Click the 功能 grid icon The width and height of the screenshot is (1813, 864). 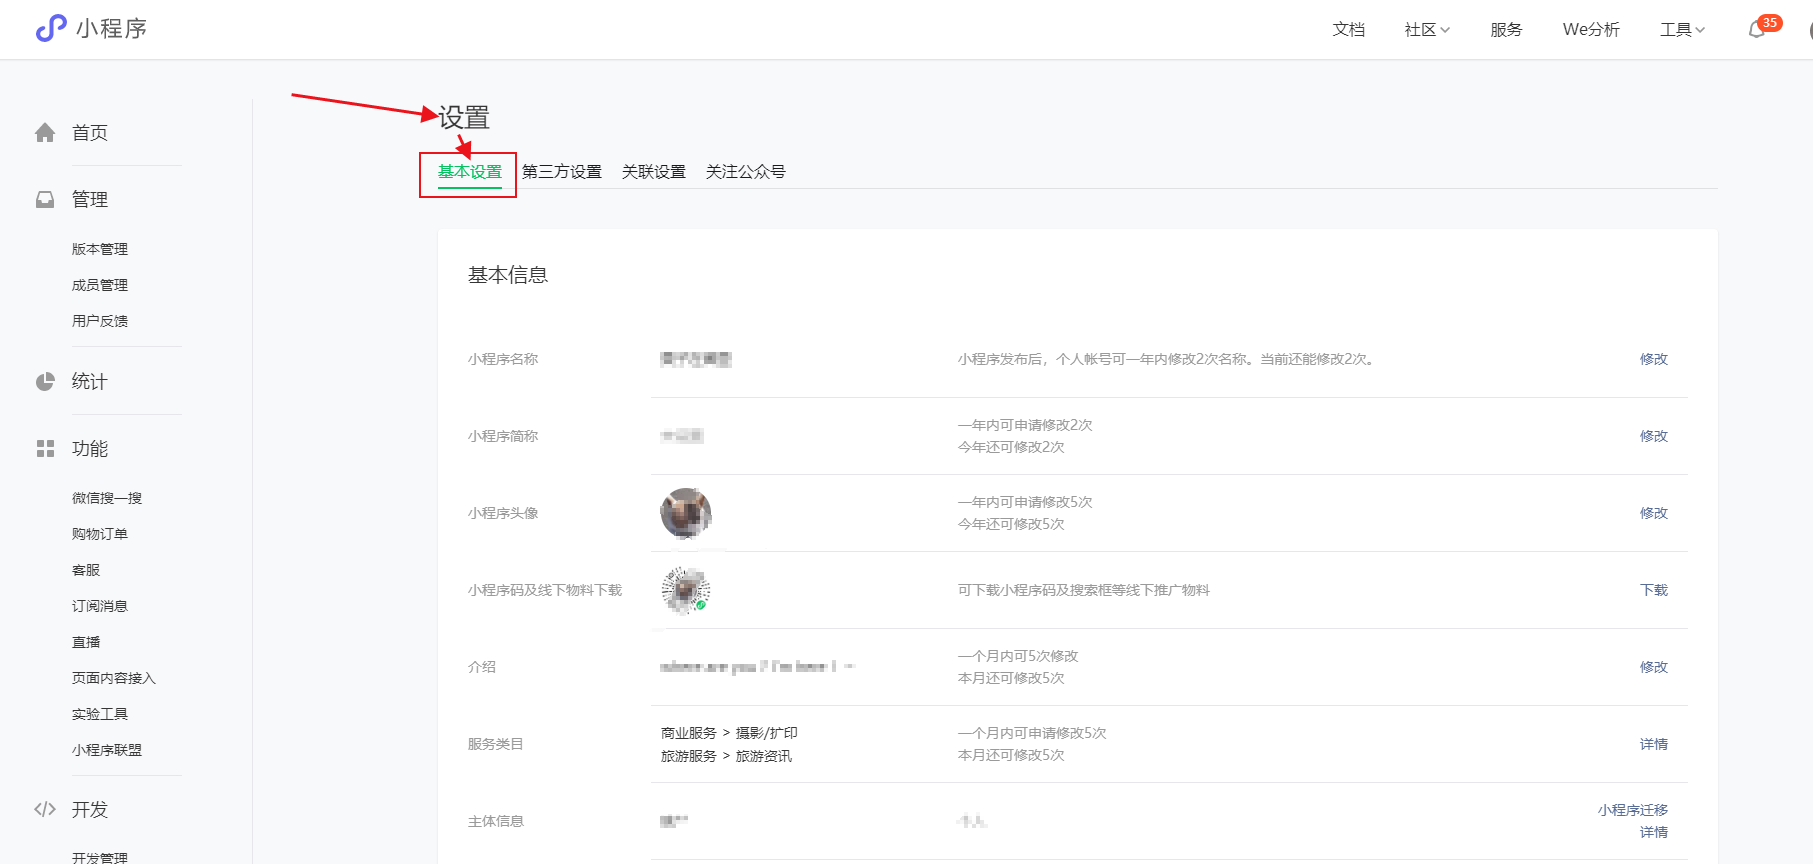[45, 449]
